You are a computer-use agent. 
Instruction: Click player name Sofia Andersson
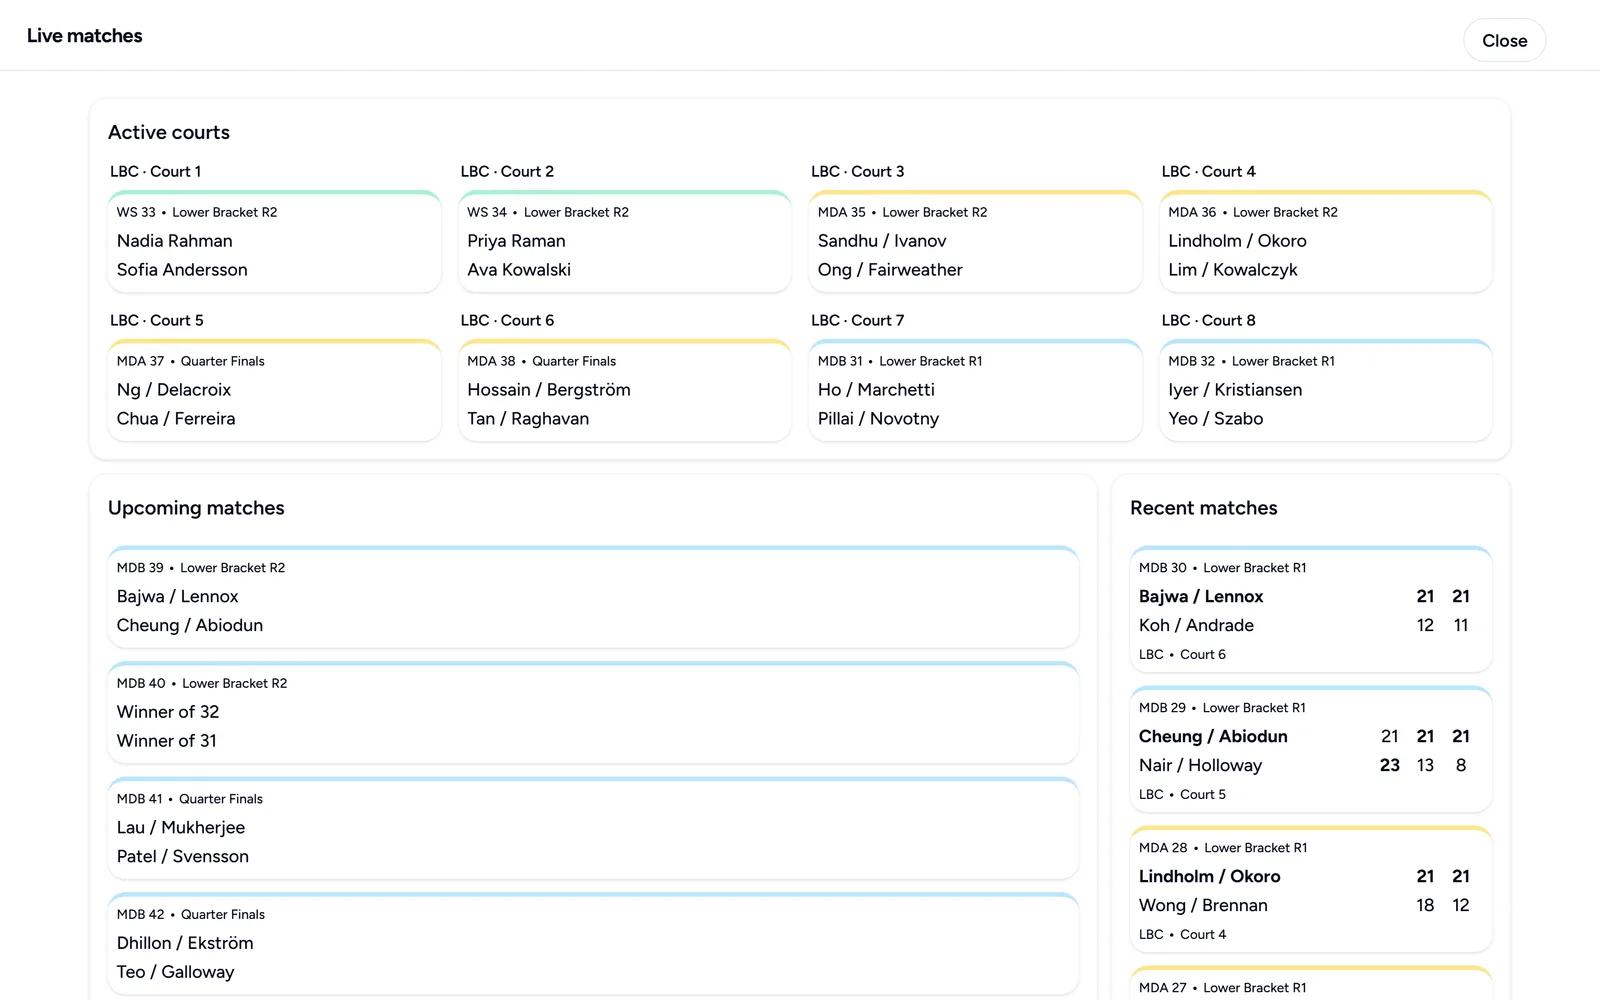[x=182, y=270]
